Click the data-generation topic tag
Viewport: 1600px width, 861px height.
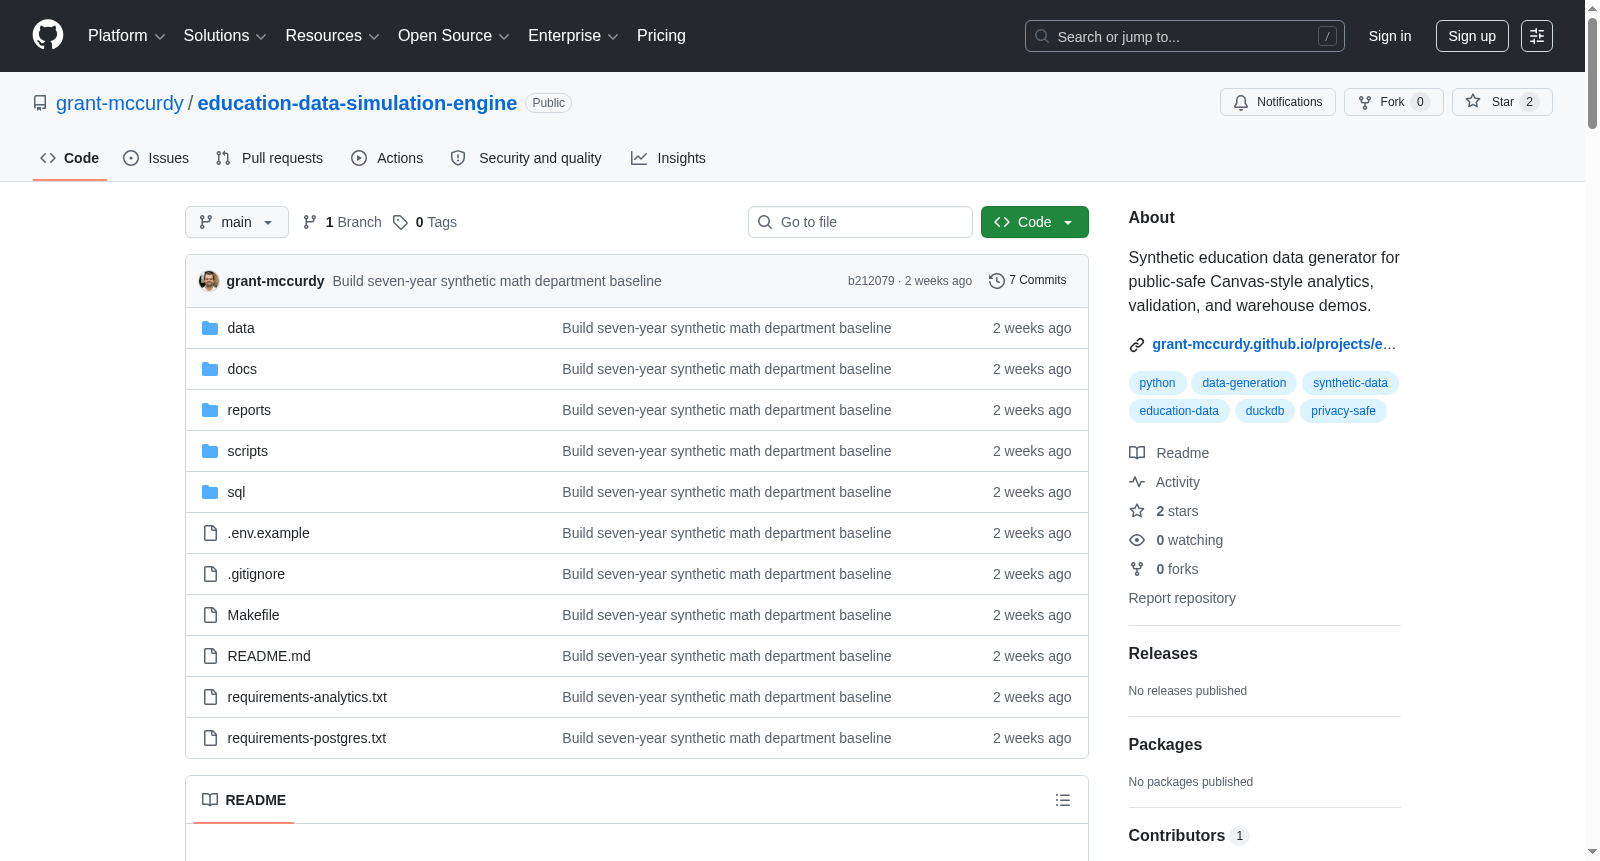pos(1244,383)
